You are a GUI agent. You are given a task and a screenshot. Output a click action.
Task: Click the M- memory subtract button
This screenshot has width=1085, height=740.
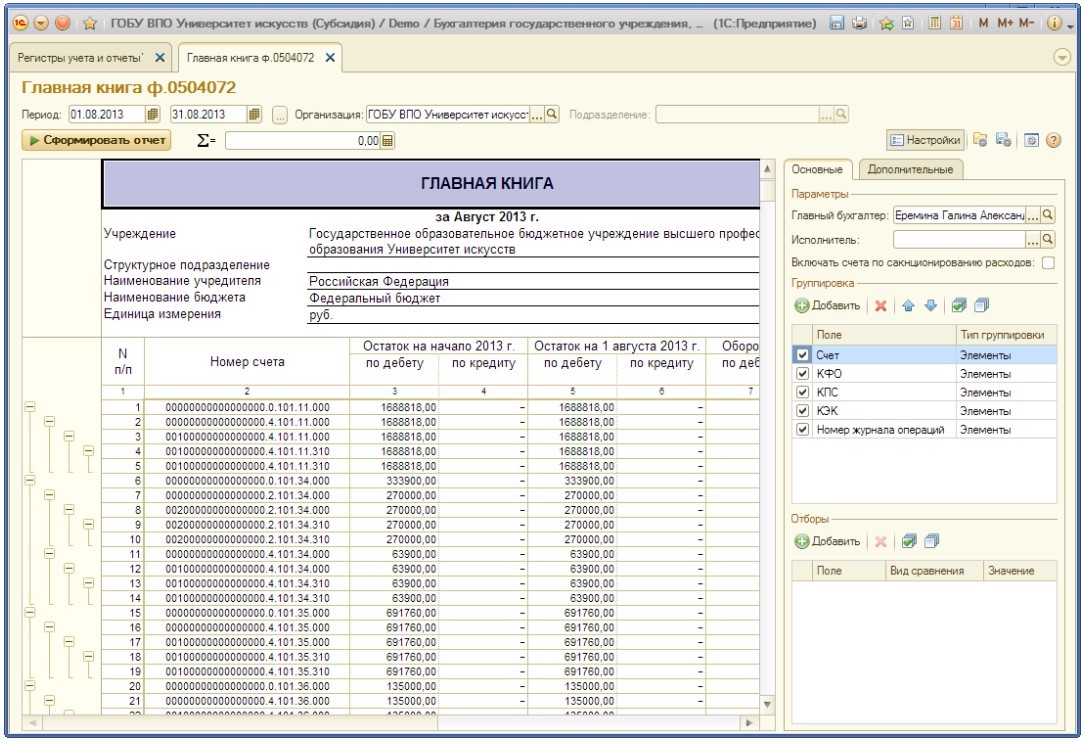click(1026, 23)
